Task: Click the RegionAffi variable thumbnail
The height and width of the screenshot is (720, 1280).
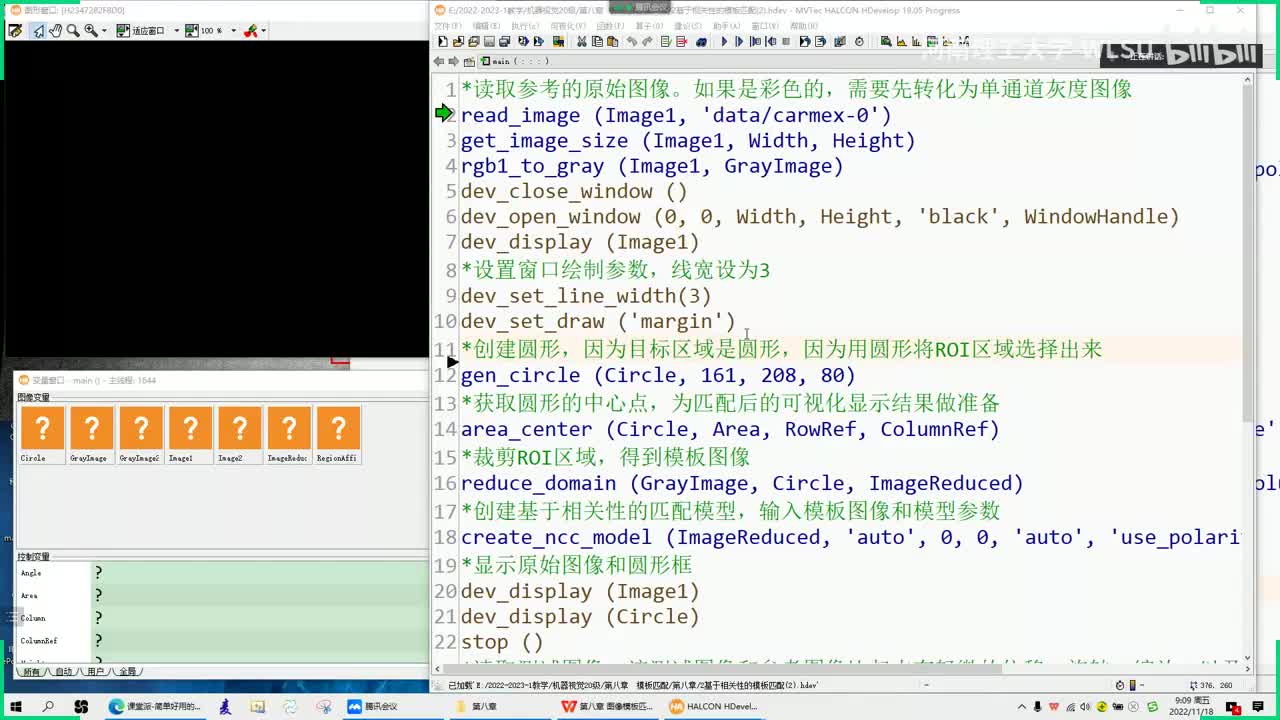Action: 338,435
